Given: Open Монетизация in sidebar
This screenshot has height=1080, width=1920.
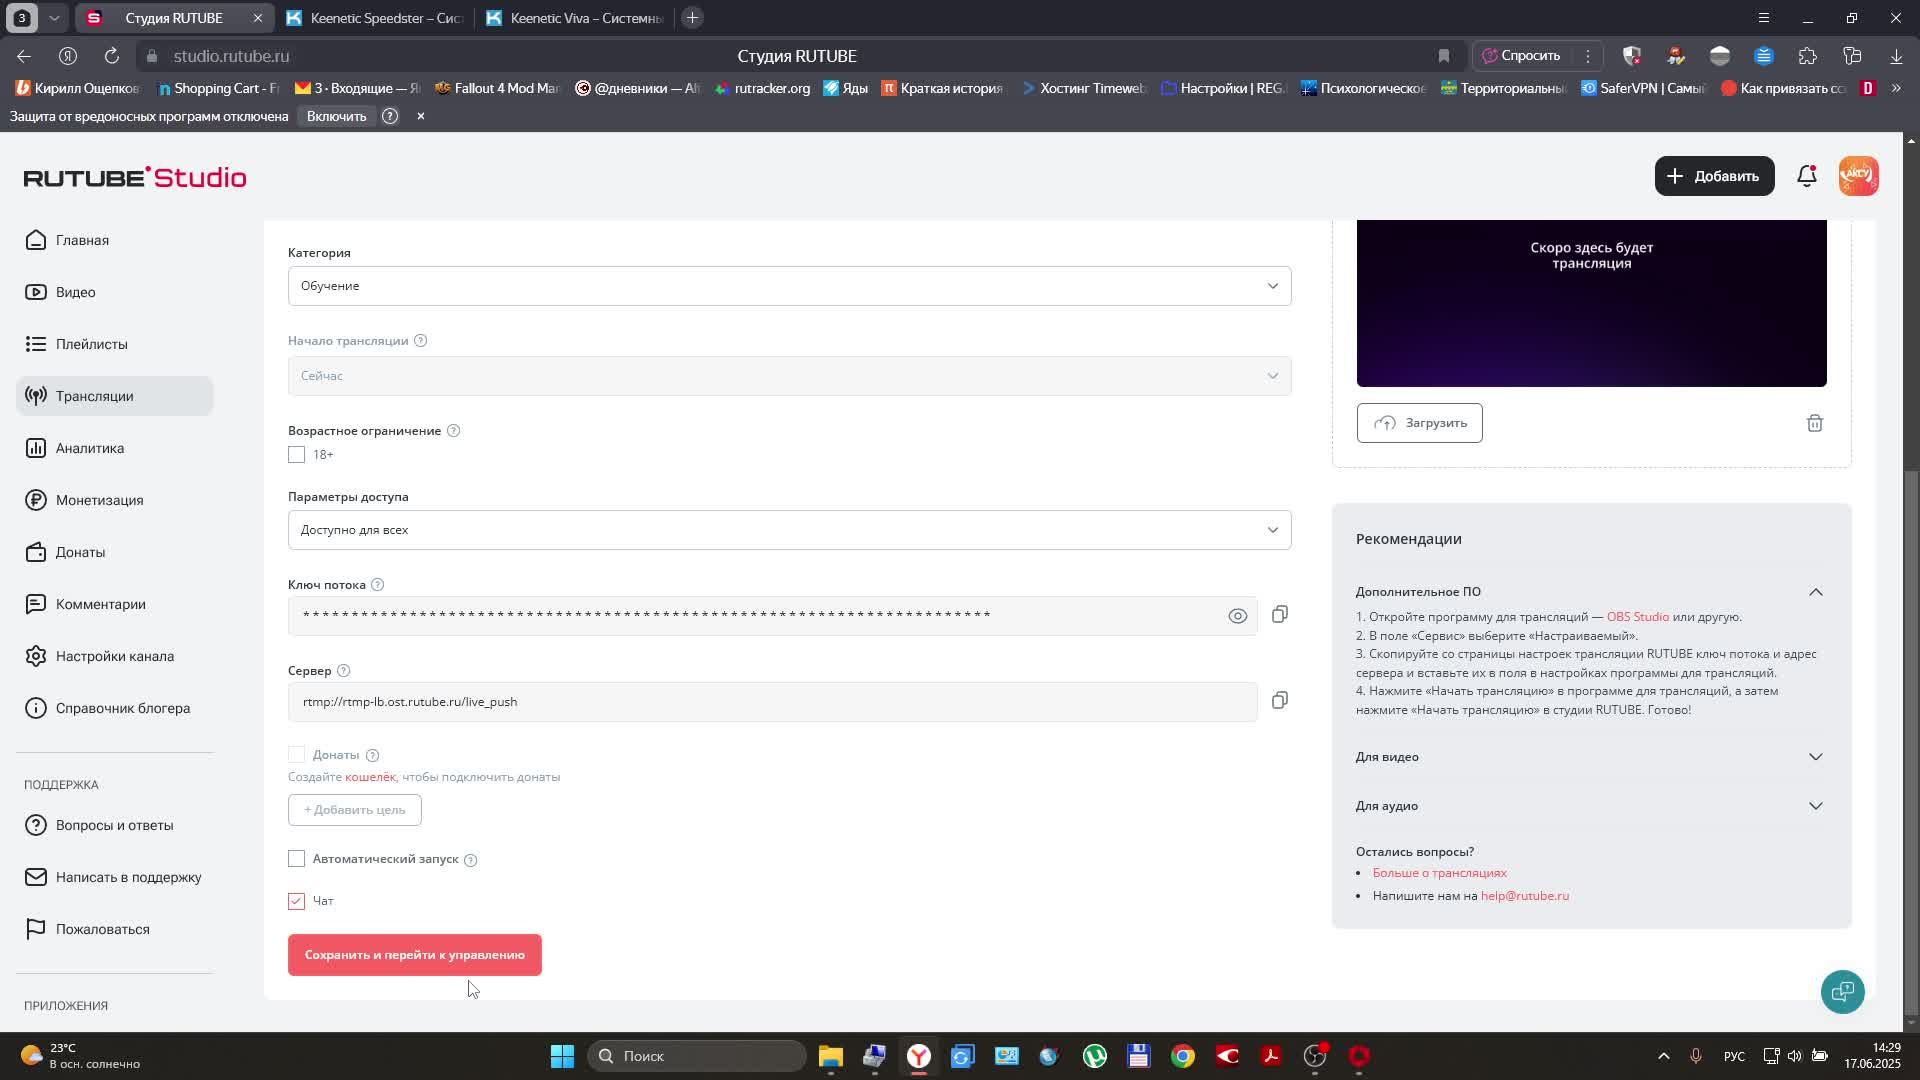Looking at the screenshot, I should [115, 500].
